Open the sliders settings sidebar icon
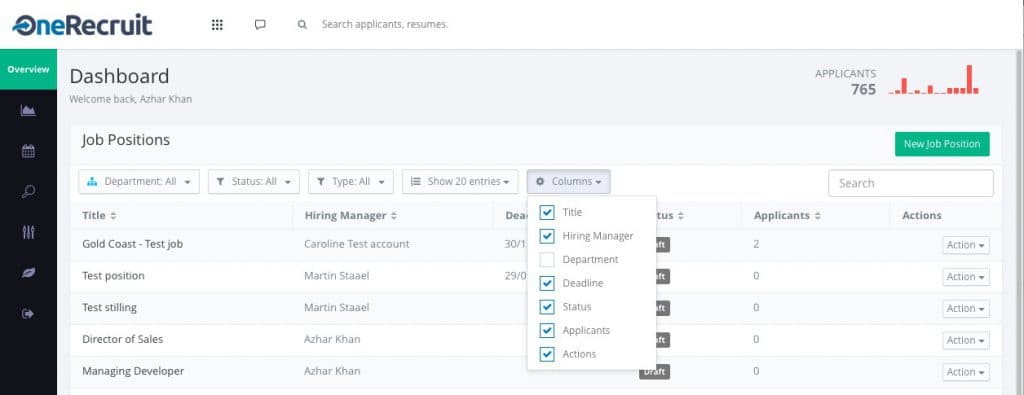This screenshot has width=1024, height=395. click(28, 232)
